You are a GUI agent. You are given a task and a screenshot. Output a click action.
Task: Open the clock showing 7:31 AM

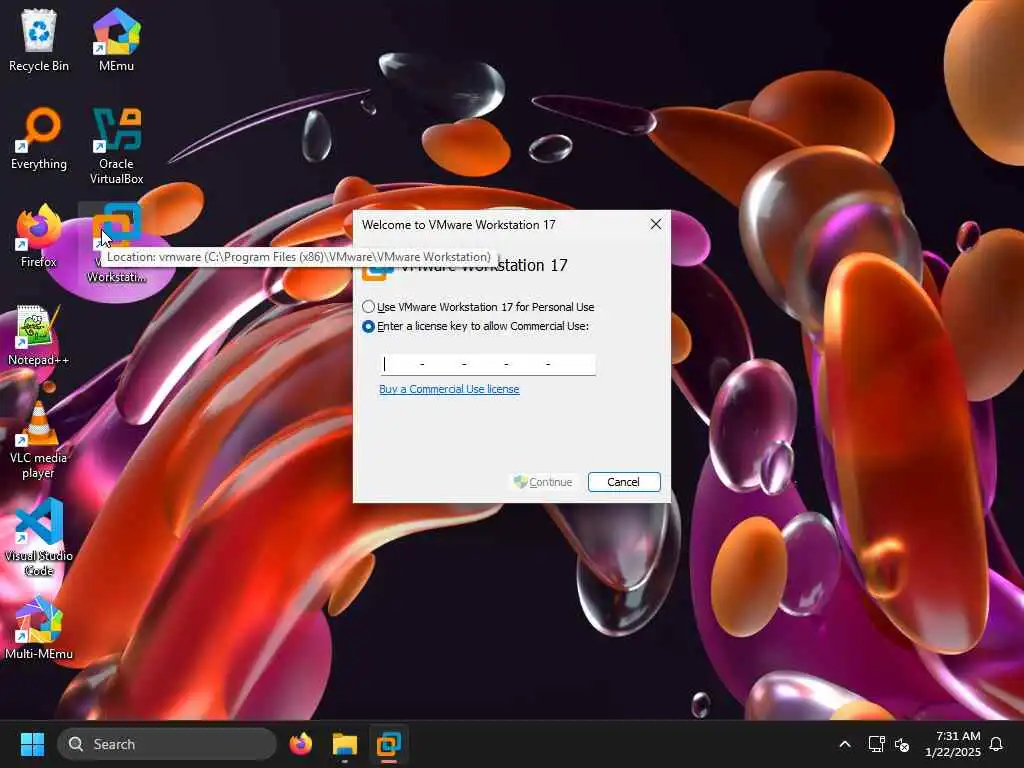pos(952,744)
